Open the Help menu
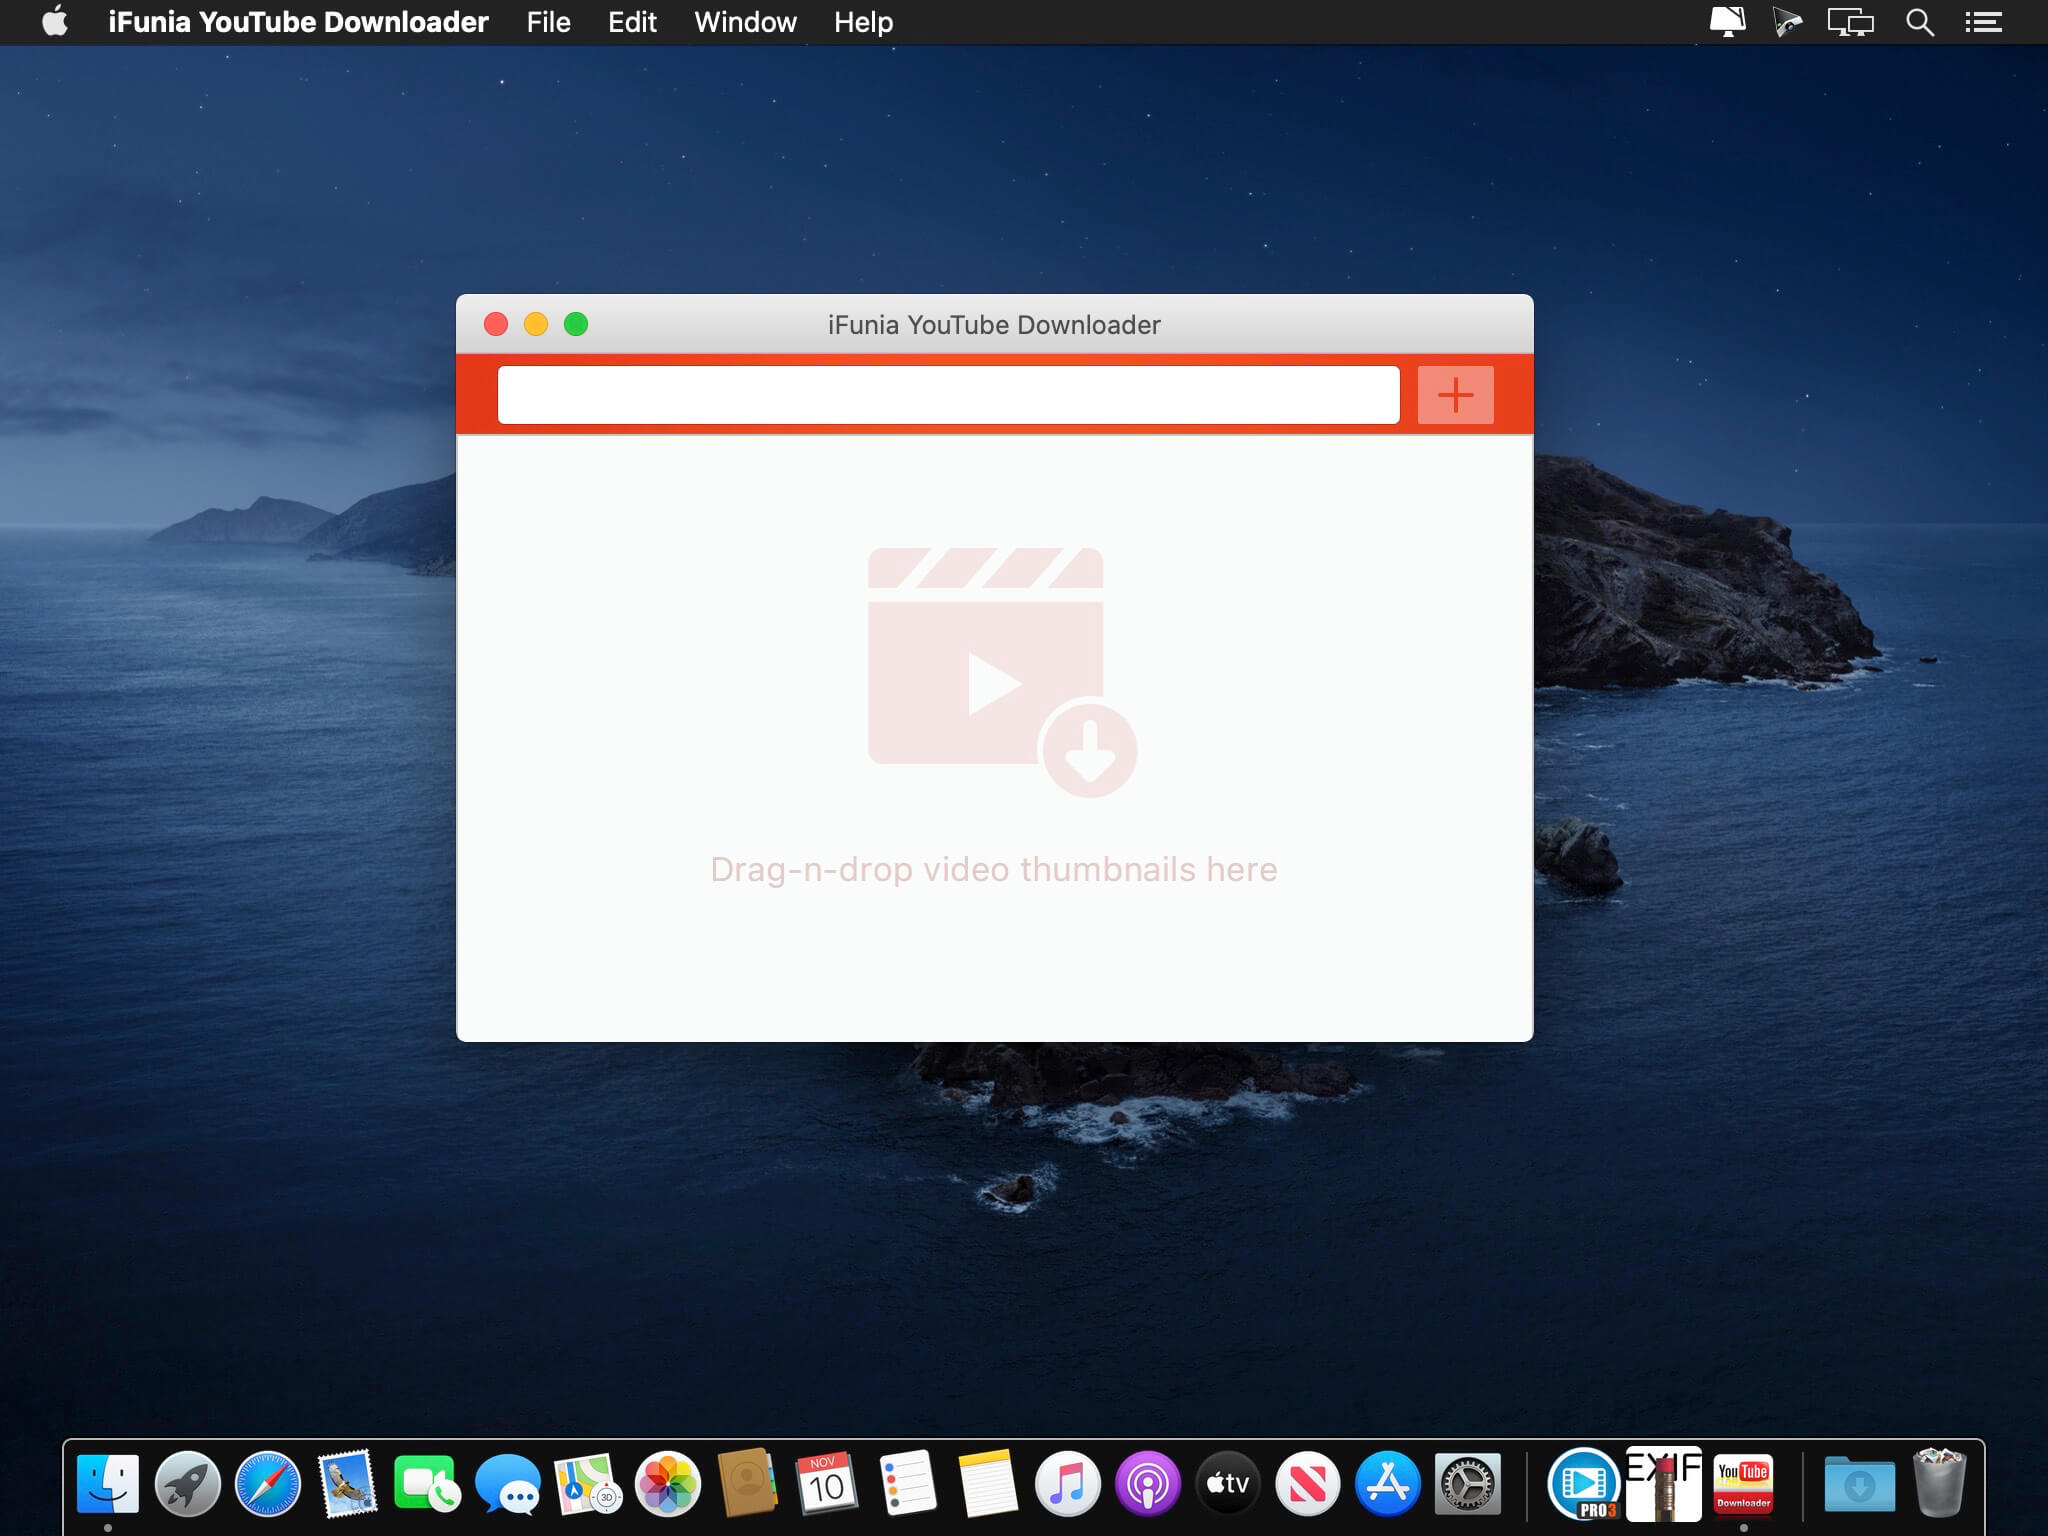The width and height of the screenshot is (2048, 1536). pyautogui.click(x=863, y=22)
